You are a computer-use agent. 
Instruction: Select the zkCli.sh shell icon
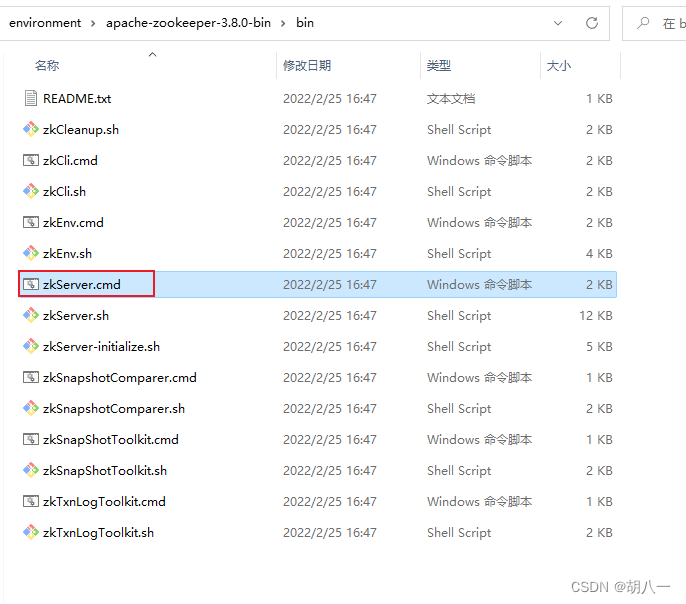[31, 192]
